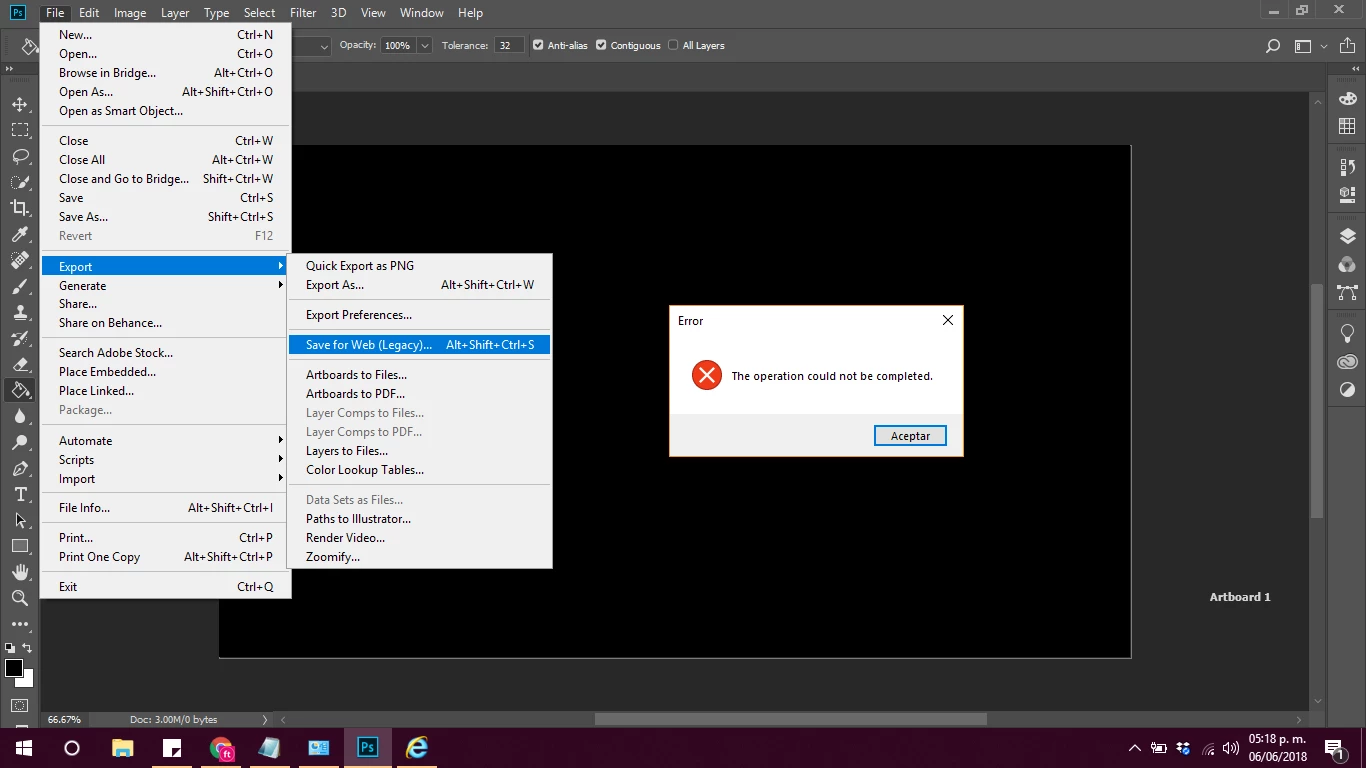Select the Rectangular Marquee tool
Screen dimensions: 1366x768
pos(19,130)
